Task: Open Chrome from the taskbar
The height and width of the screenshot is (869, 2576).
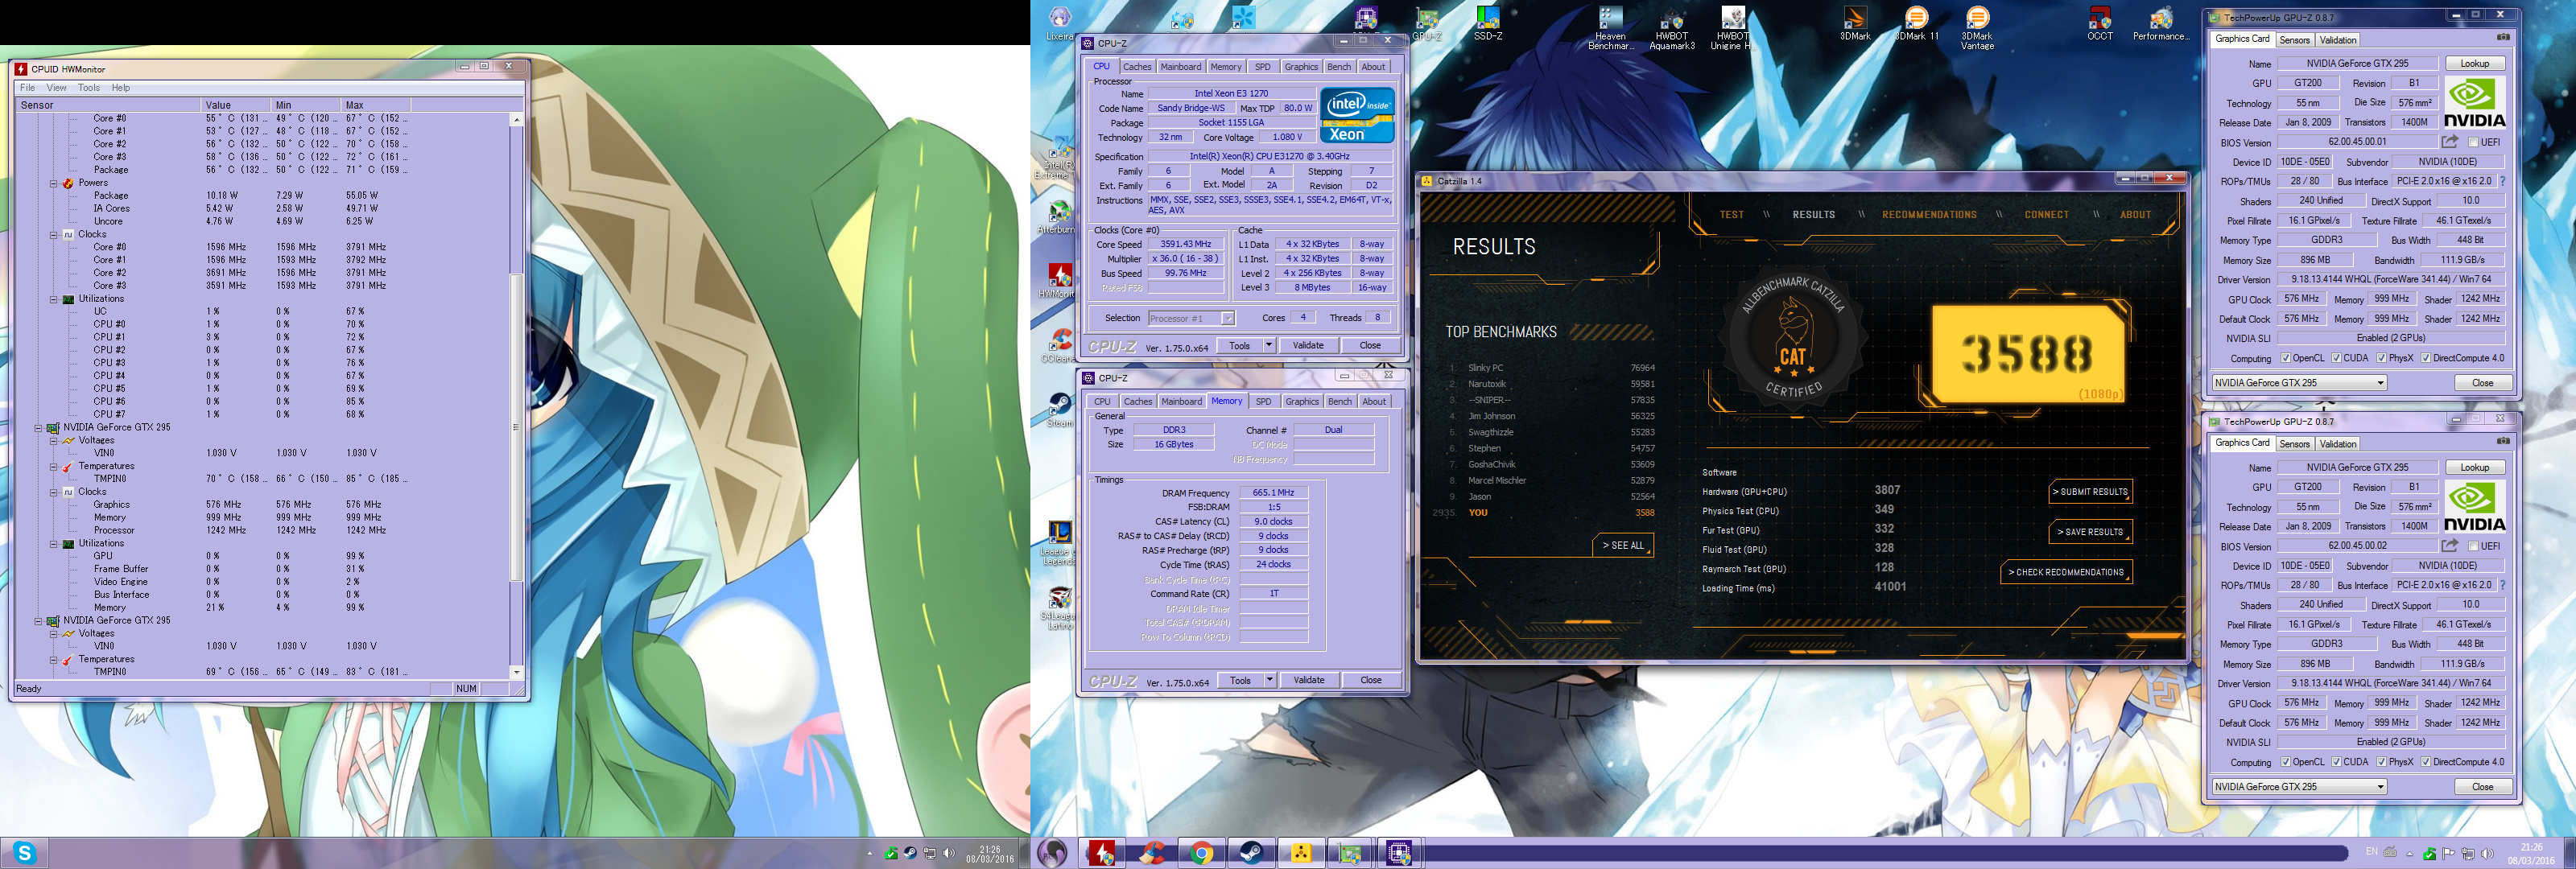Action: (1201, 853)
